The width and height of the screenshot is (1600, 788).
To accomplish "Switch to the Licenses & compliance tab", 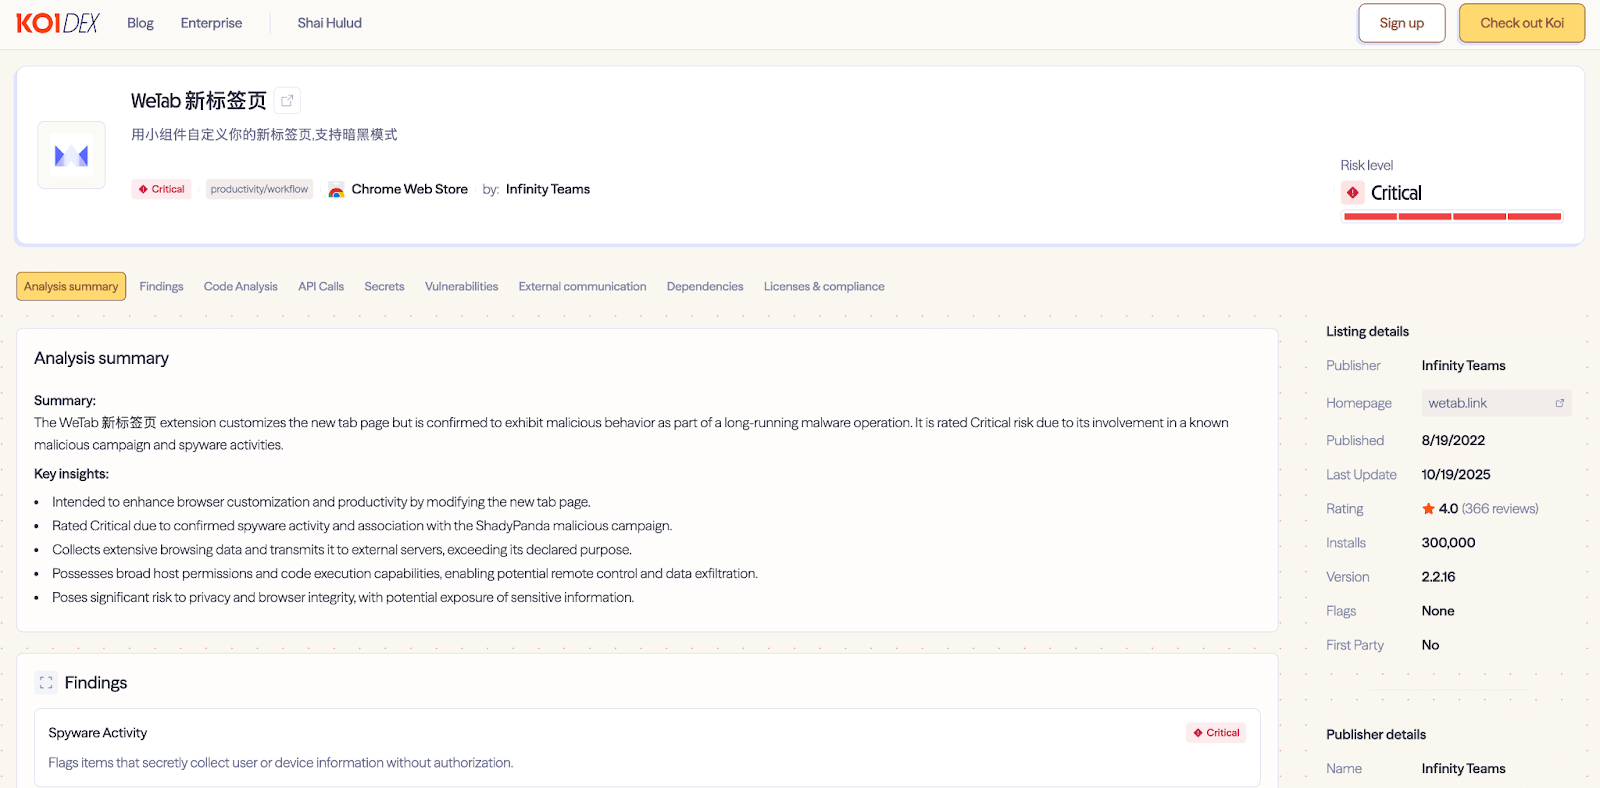I will (824, 286).
